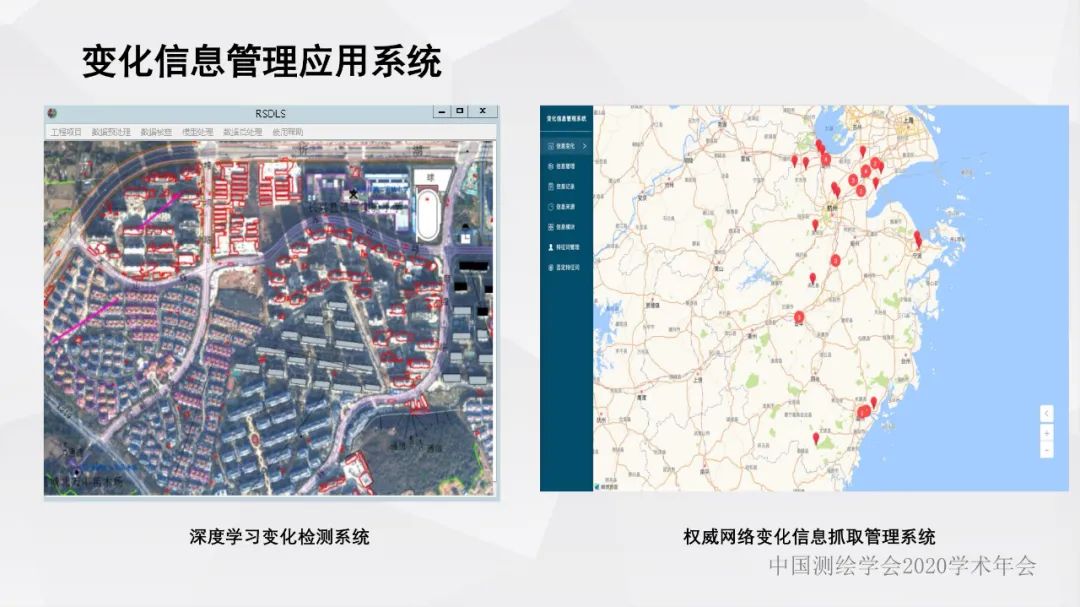Select 信息管理 in the sidebar
The height and width of the screenshot is (607, 1080).
pos(563,165)
